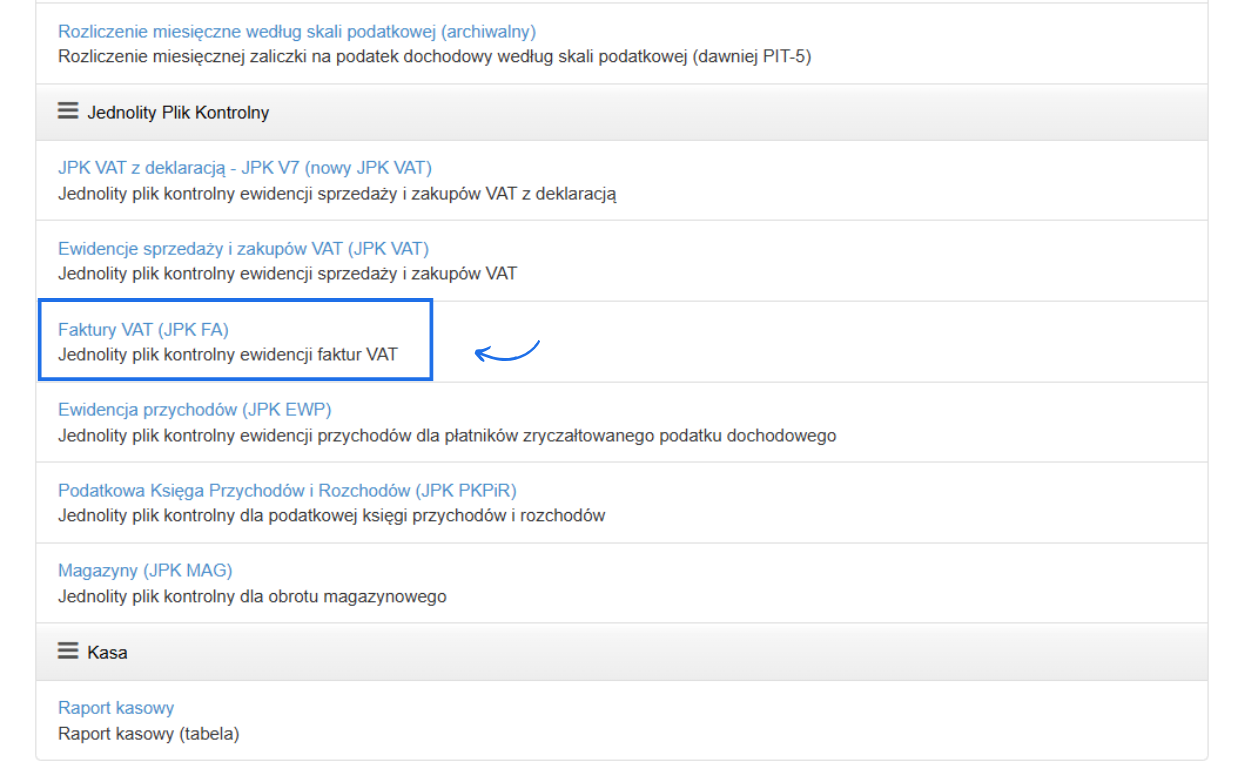The width and height of the screenshot is (1254, 767).
Task: Collapse the Jednolity Plik Kontrolny section header
Action: pos(178,113)
